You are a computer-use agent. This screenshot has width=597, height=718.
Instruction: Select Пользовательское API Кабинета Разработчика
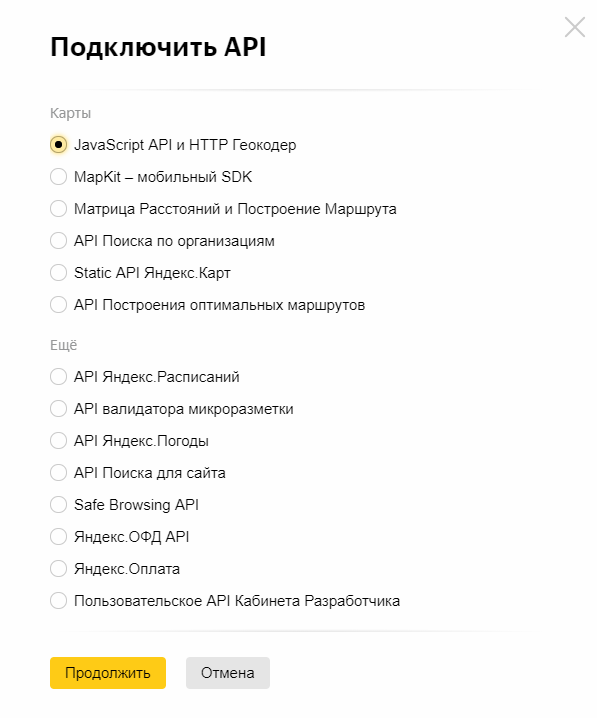pyautogui.click(x=58, y=601)
